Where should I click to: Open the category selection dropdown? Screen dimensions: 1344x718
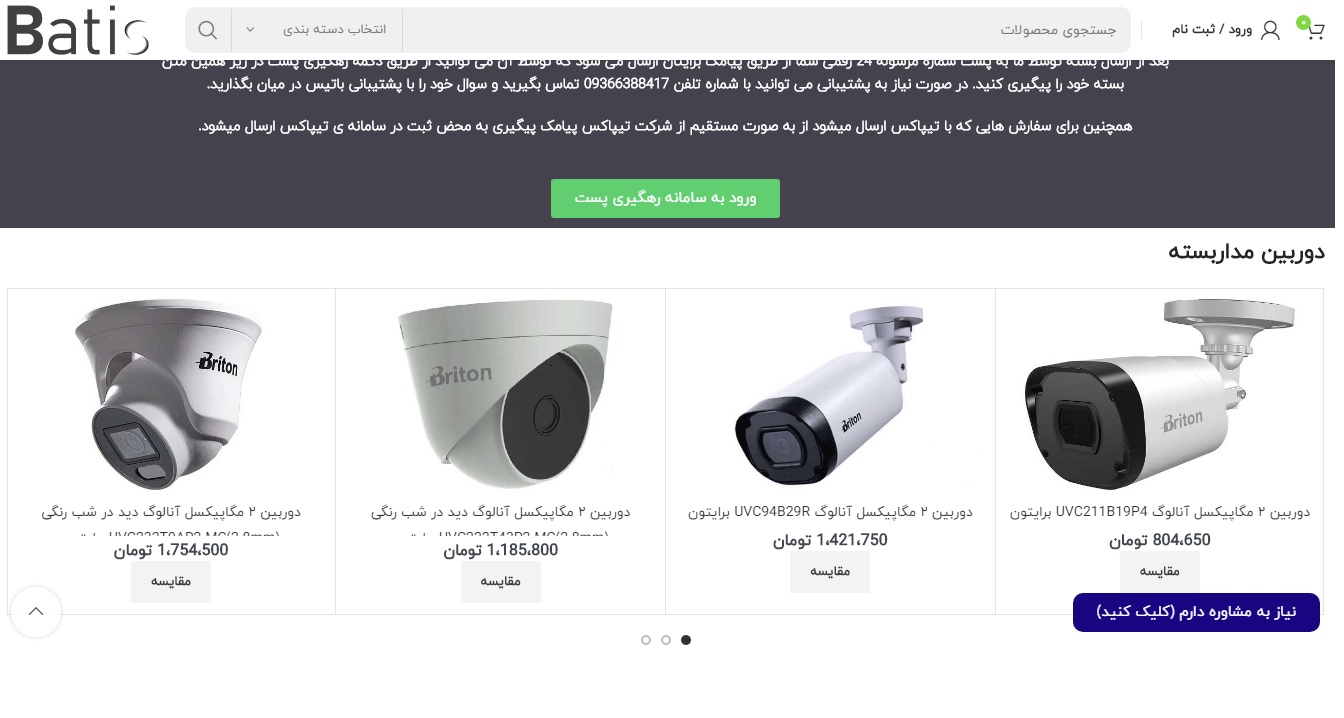pyautogui.click(x=317, y=30)
